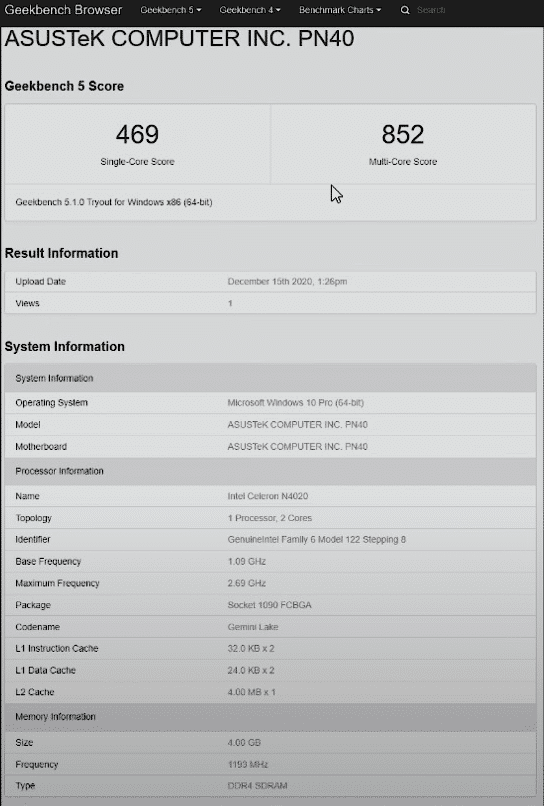
Task: Click the Views row label
Action: coord(27,303)
